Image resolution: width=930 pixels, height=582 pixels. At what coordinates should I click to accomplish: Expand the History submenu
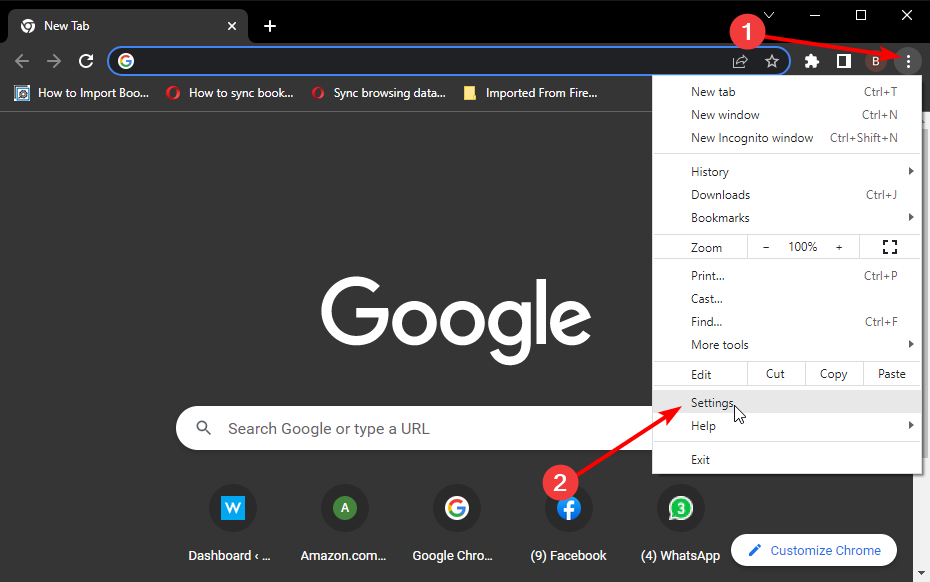787,172
